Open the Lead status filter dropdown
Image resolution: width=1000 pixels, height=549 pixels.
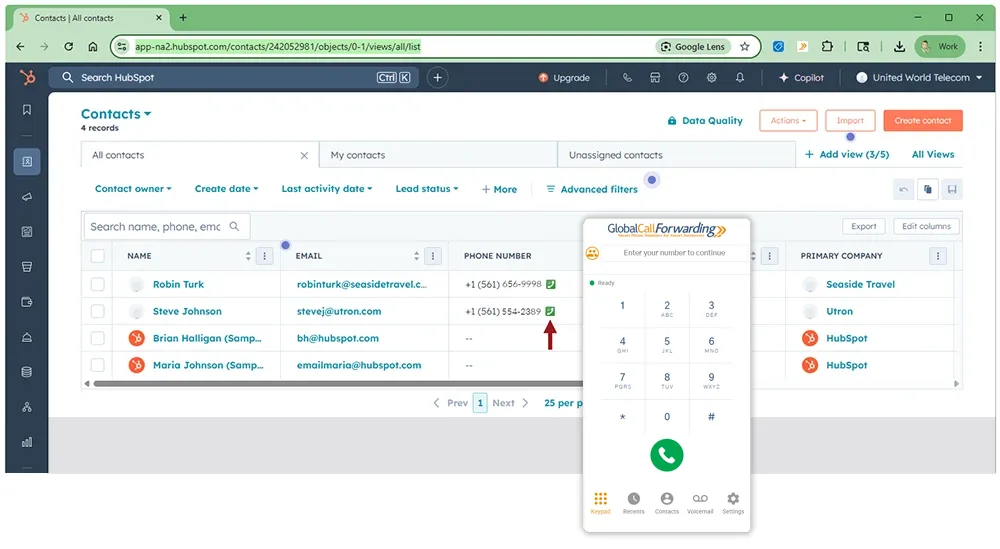click(427, 189)
